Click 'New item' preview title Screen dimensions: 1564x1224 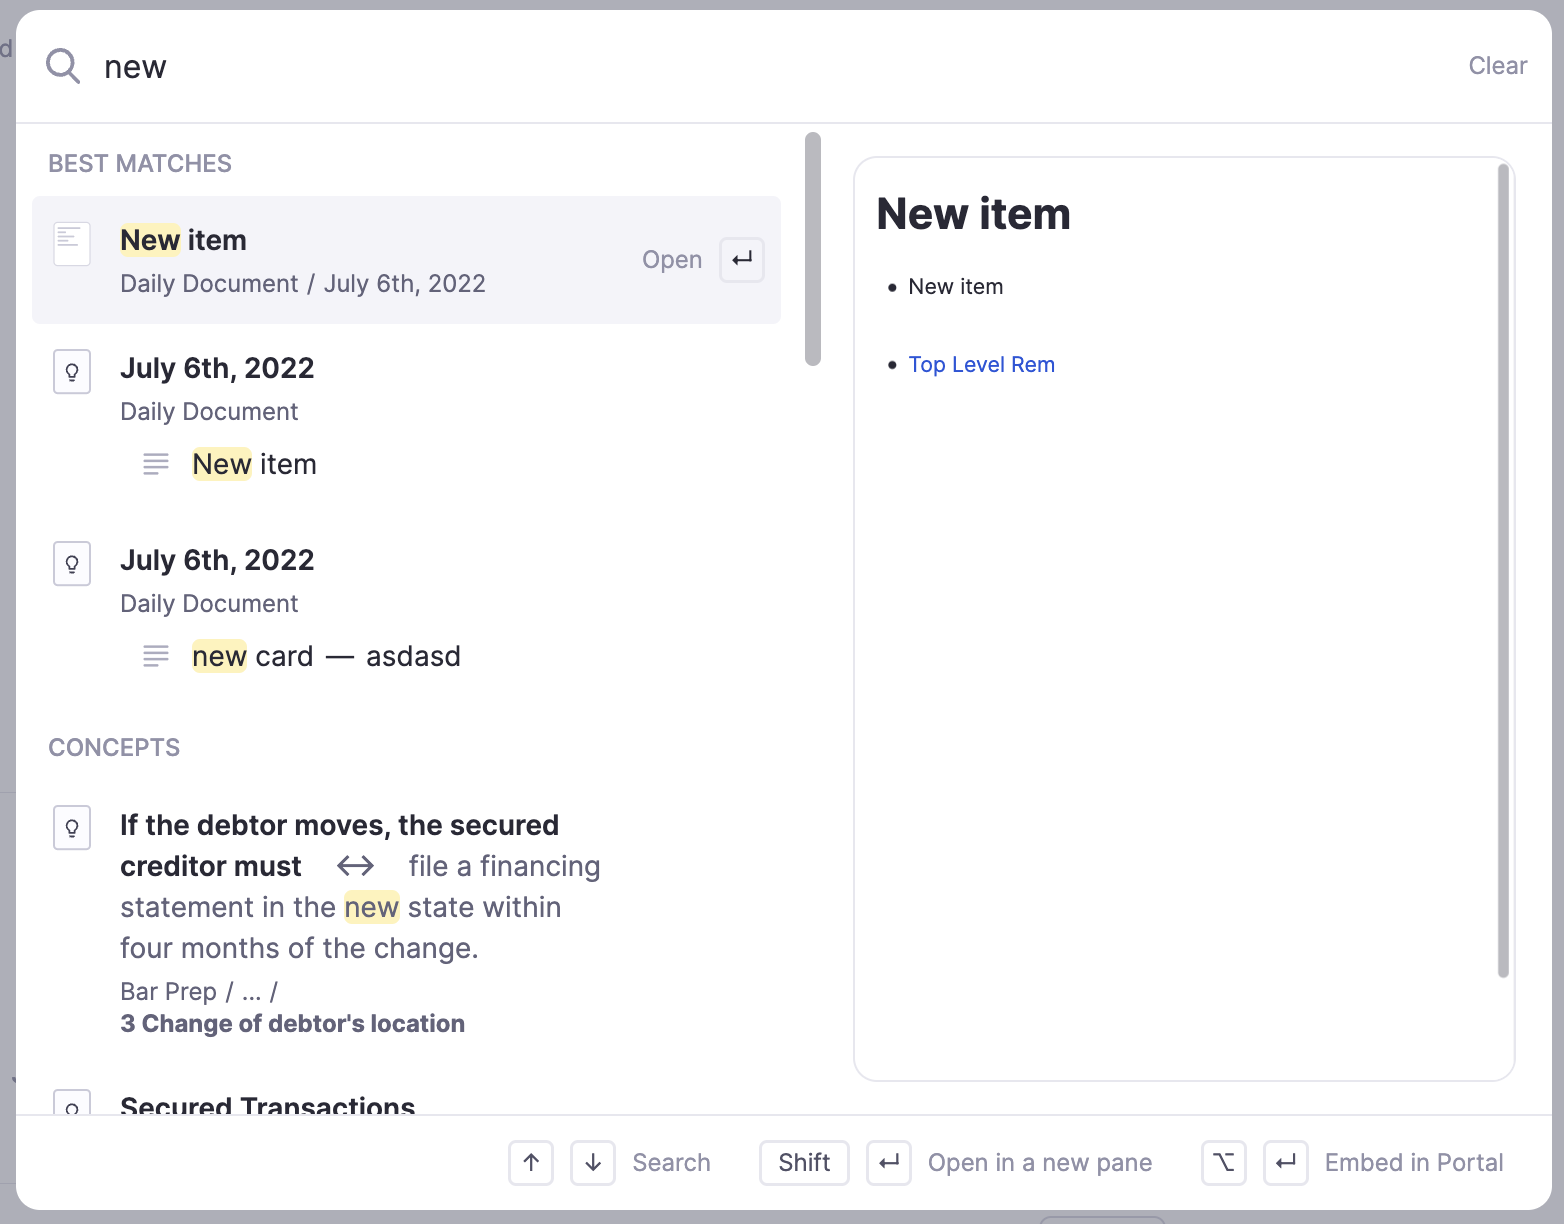(x=973, y=214)
